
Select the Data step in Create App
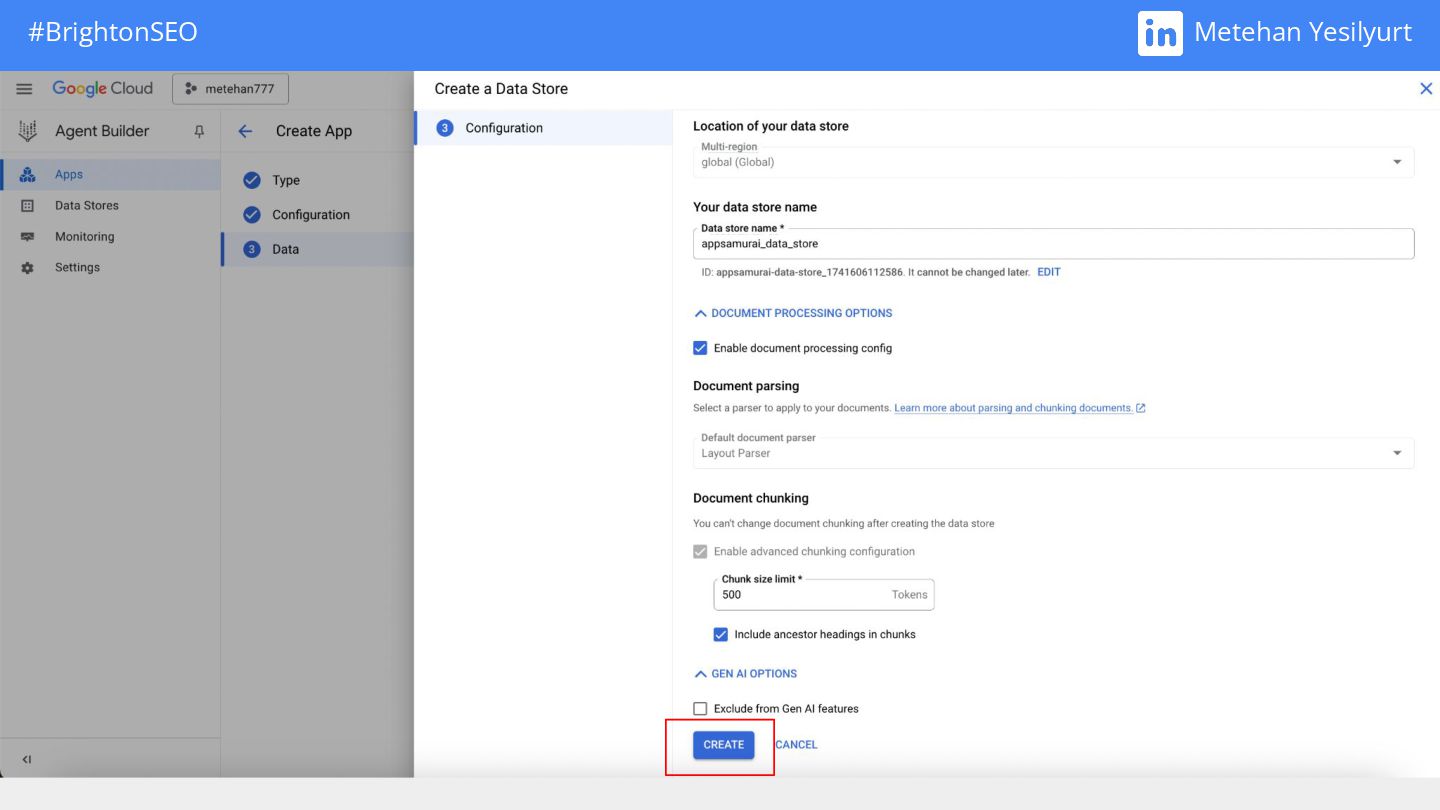[x=317, y=249]
